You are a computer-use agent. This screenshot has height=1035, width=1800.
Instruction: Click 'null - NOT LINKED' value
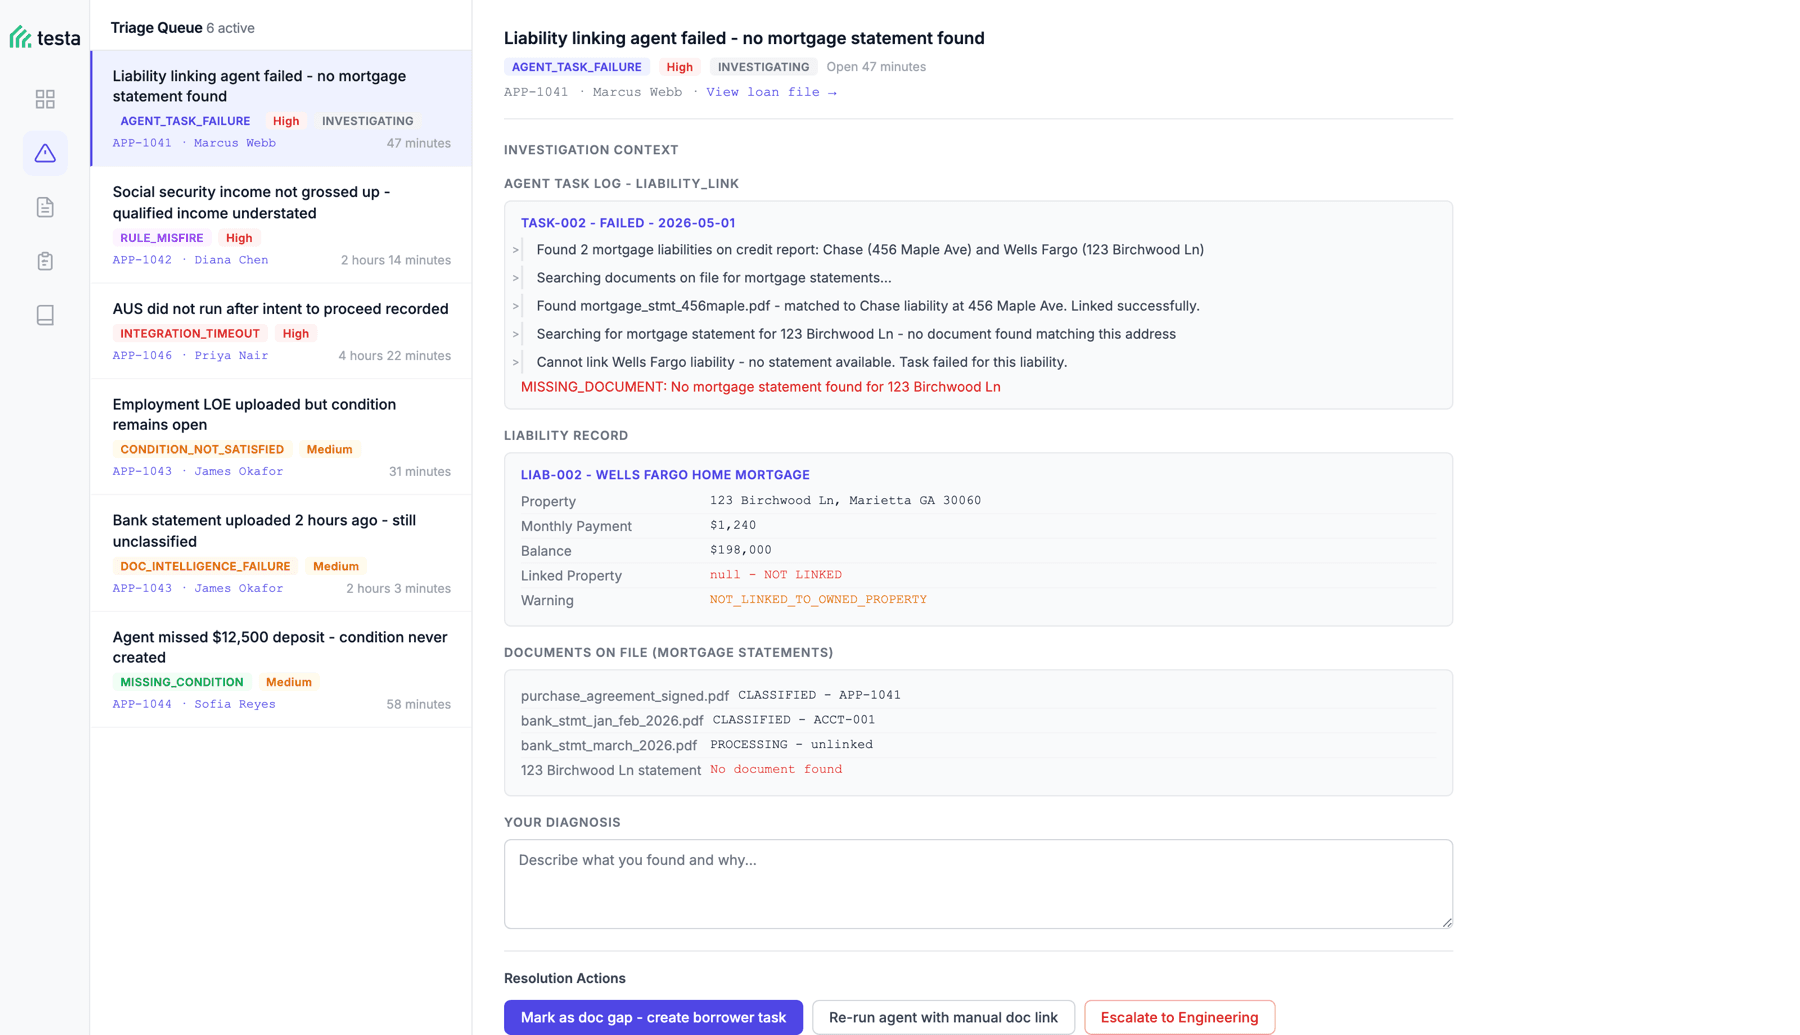[x=775, y=575]
